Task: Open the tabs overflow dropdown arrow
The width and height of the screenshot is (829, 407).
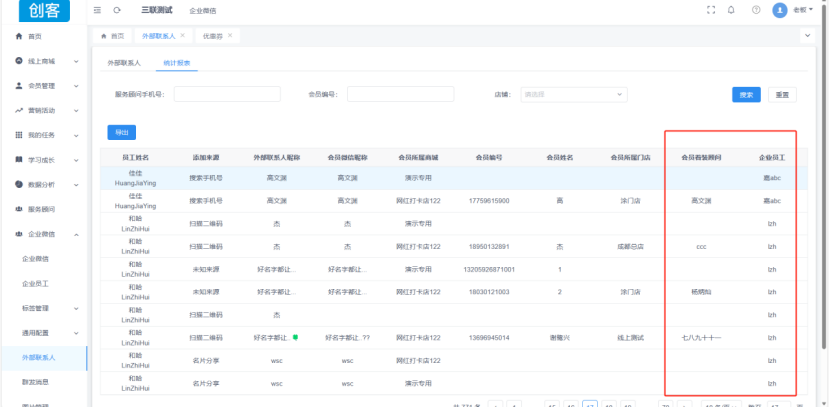Action: point(807,35)
